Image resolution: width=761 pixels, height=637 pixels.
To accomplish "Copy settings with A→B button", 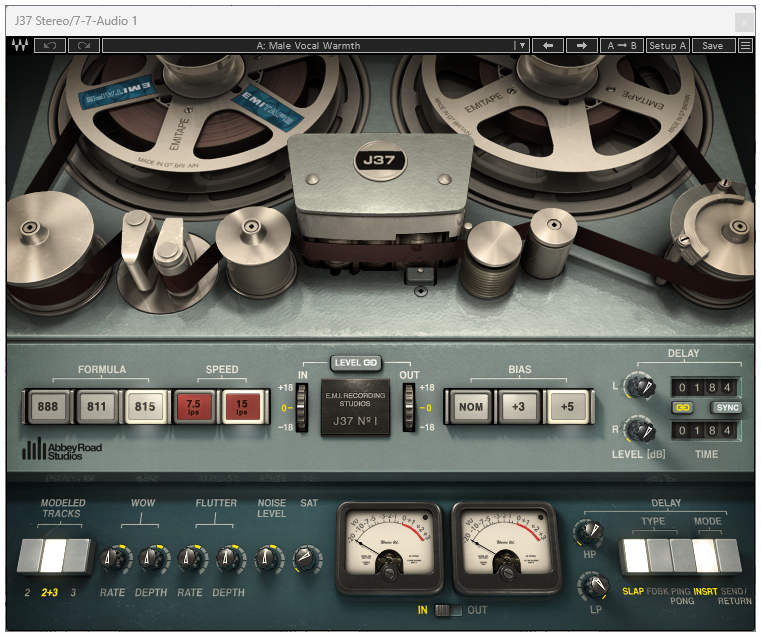I will pos(620,46).
